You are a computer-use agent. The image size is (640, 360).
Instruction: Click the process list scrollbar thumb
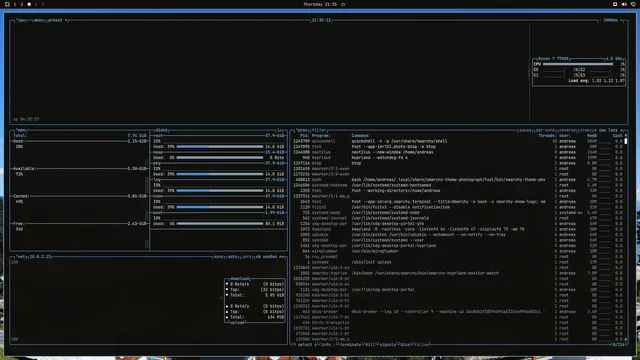[626, 141]
